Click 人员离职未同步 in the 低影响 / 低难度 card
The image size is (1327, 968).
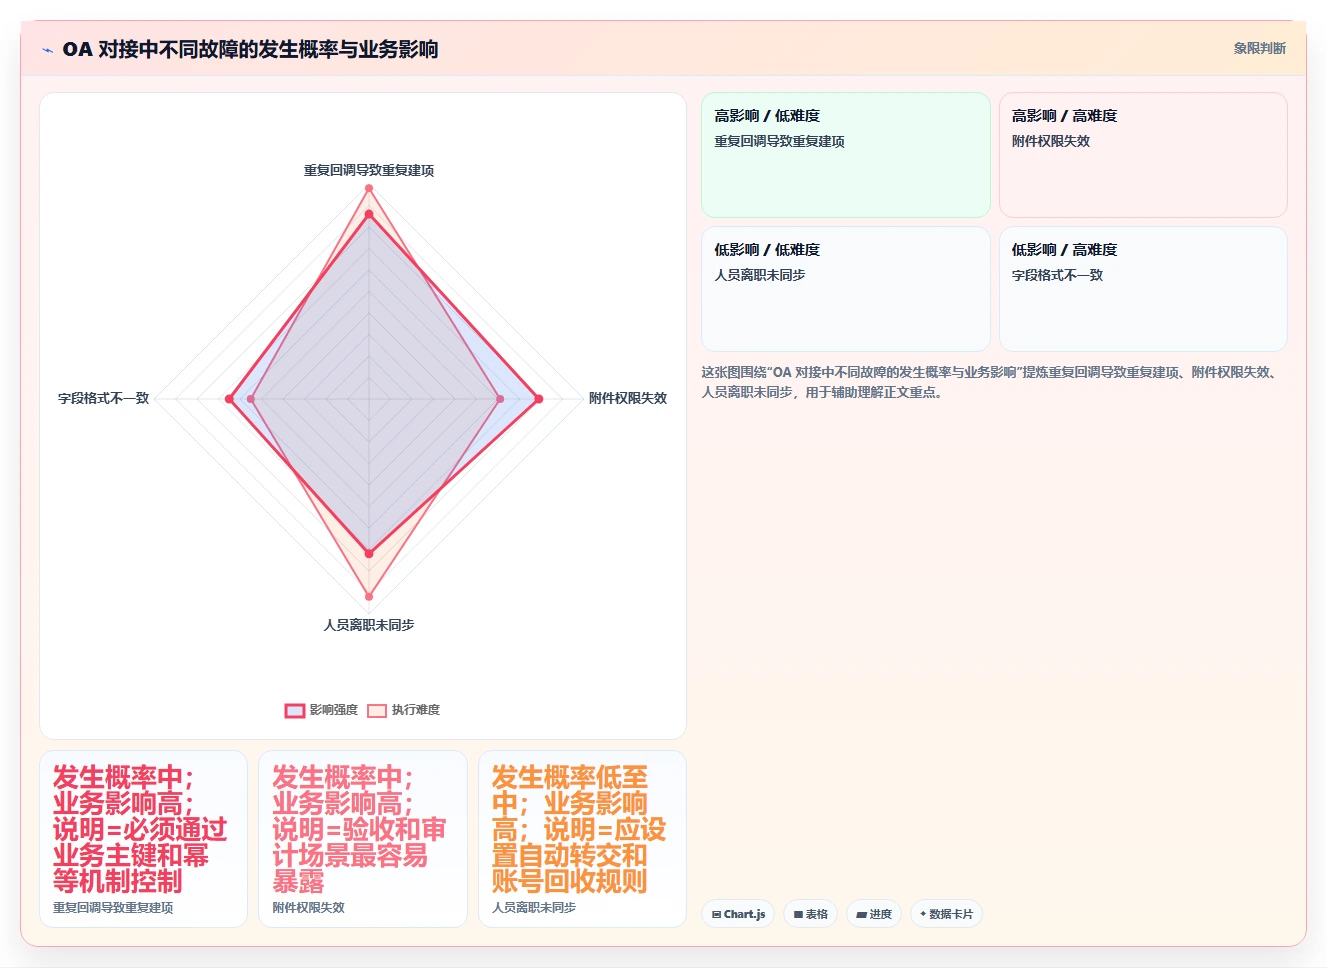click(760, 275)
